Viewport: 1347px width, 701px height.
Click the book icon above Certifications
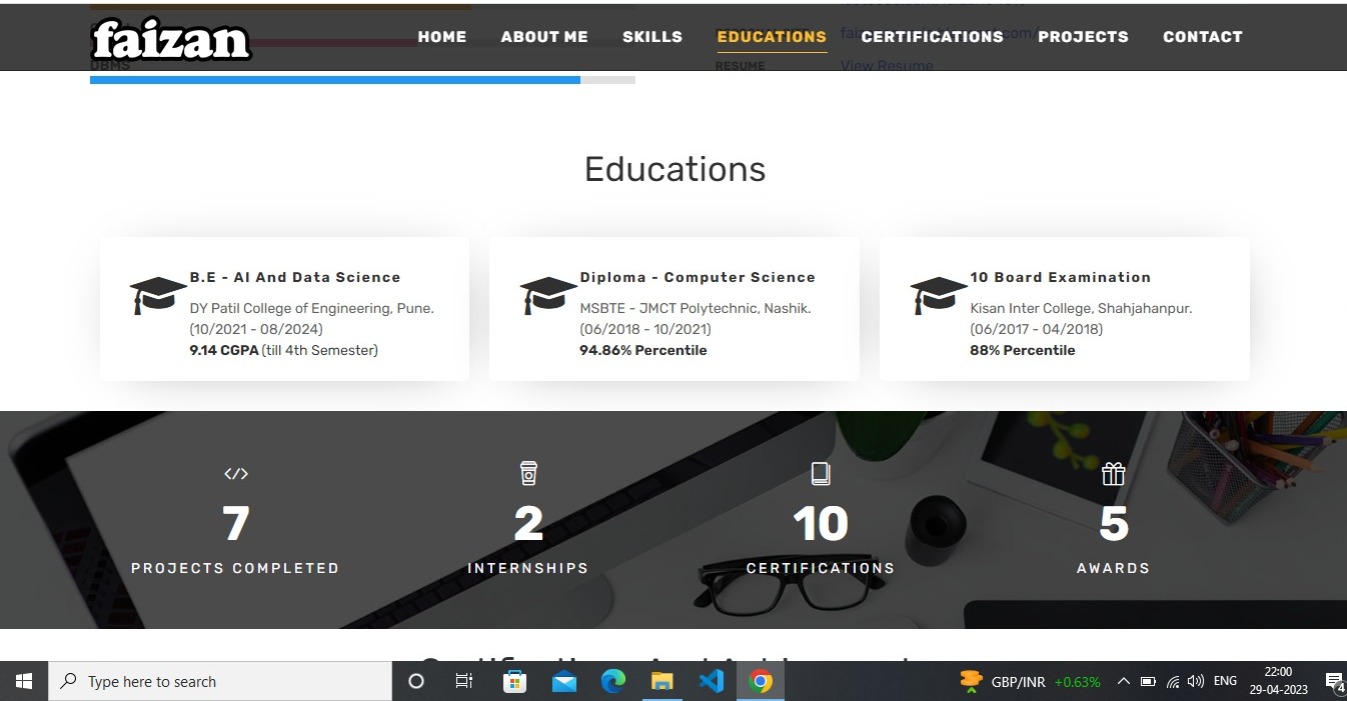click(x=820, y=473)
